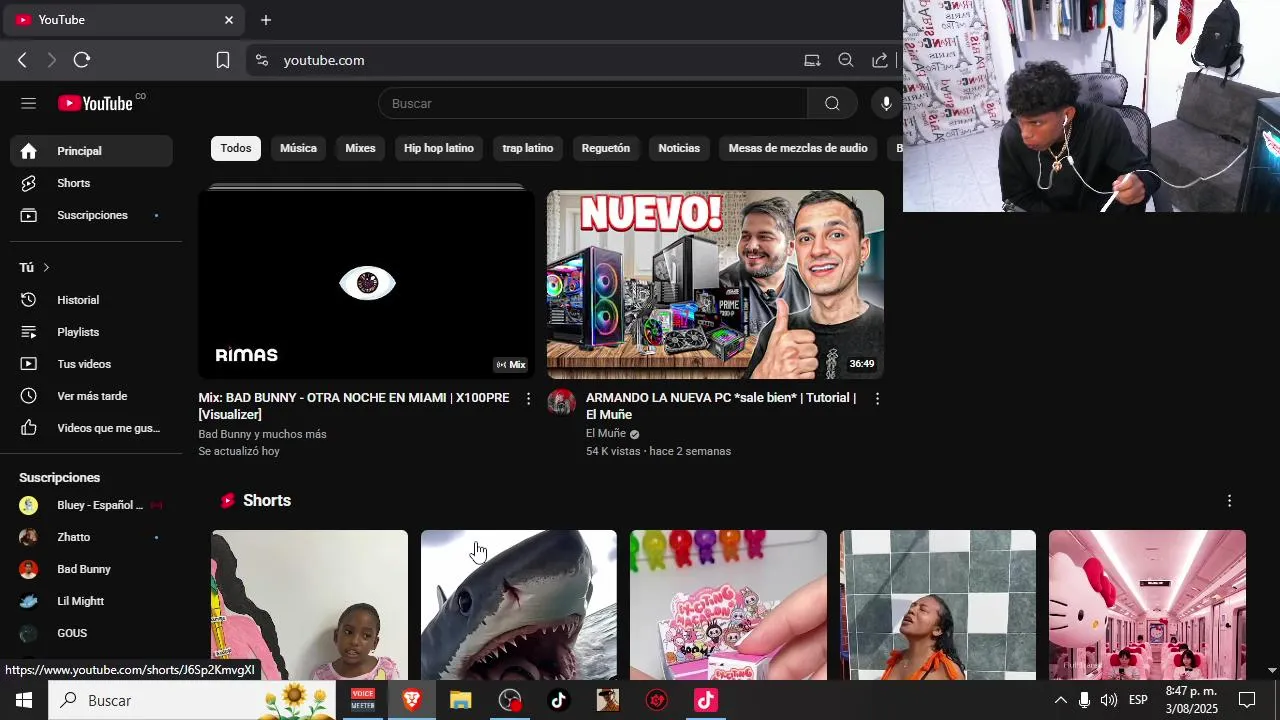1280x720 pixels.
Task: Open options for ARMANDO LA NUEVA PC video
Action: pos(877,398)
